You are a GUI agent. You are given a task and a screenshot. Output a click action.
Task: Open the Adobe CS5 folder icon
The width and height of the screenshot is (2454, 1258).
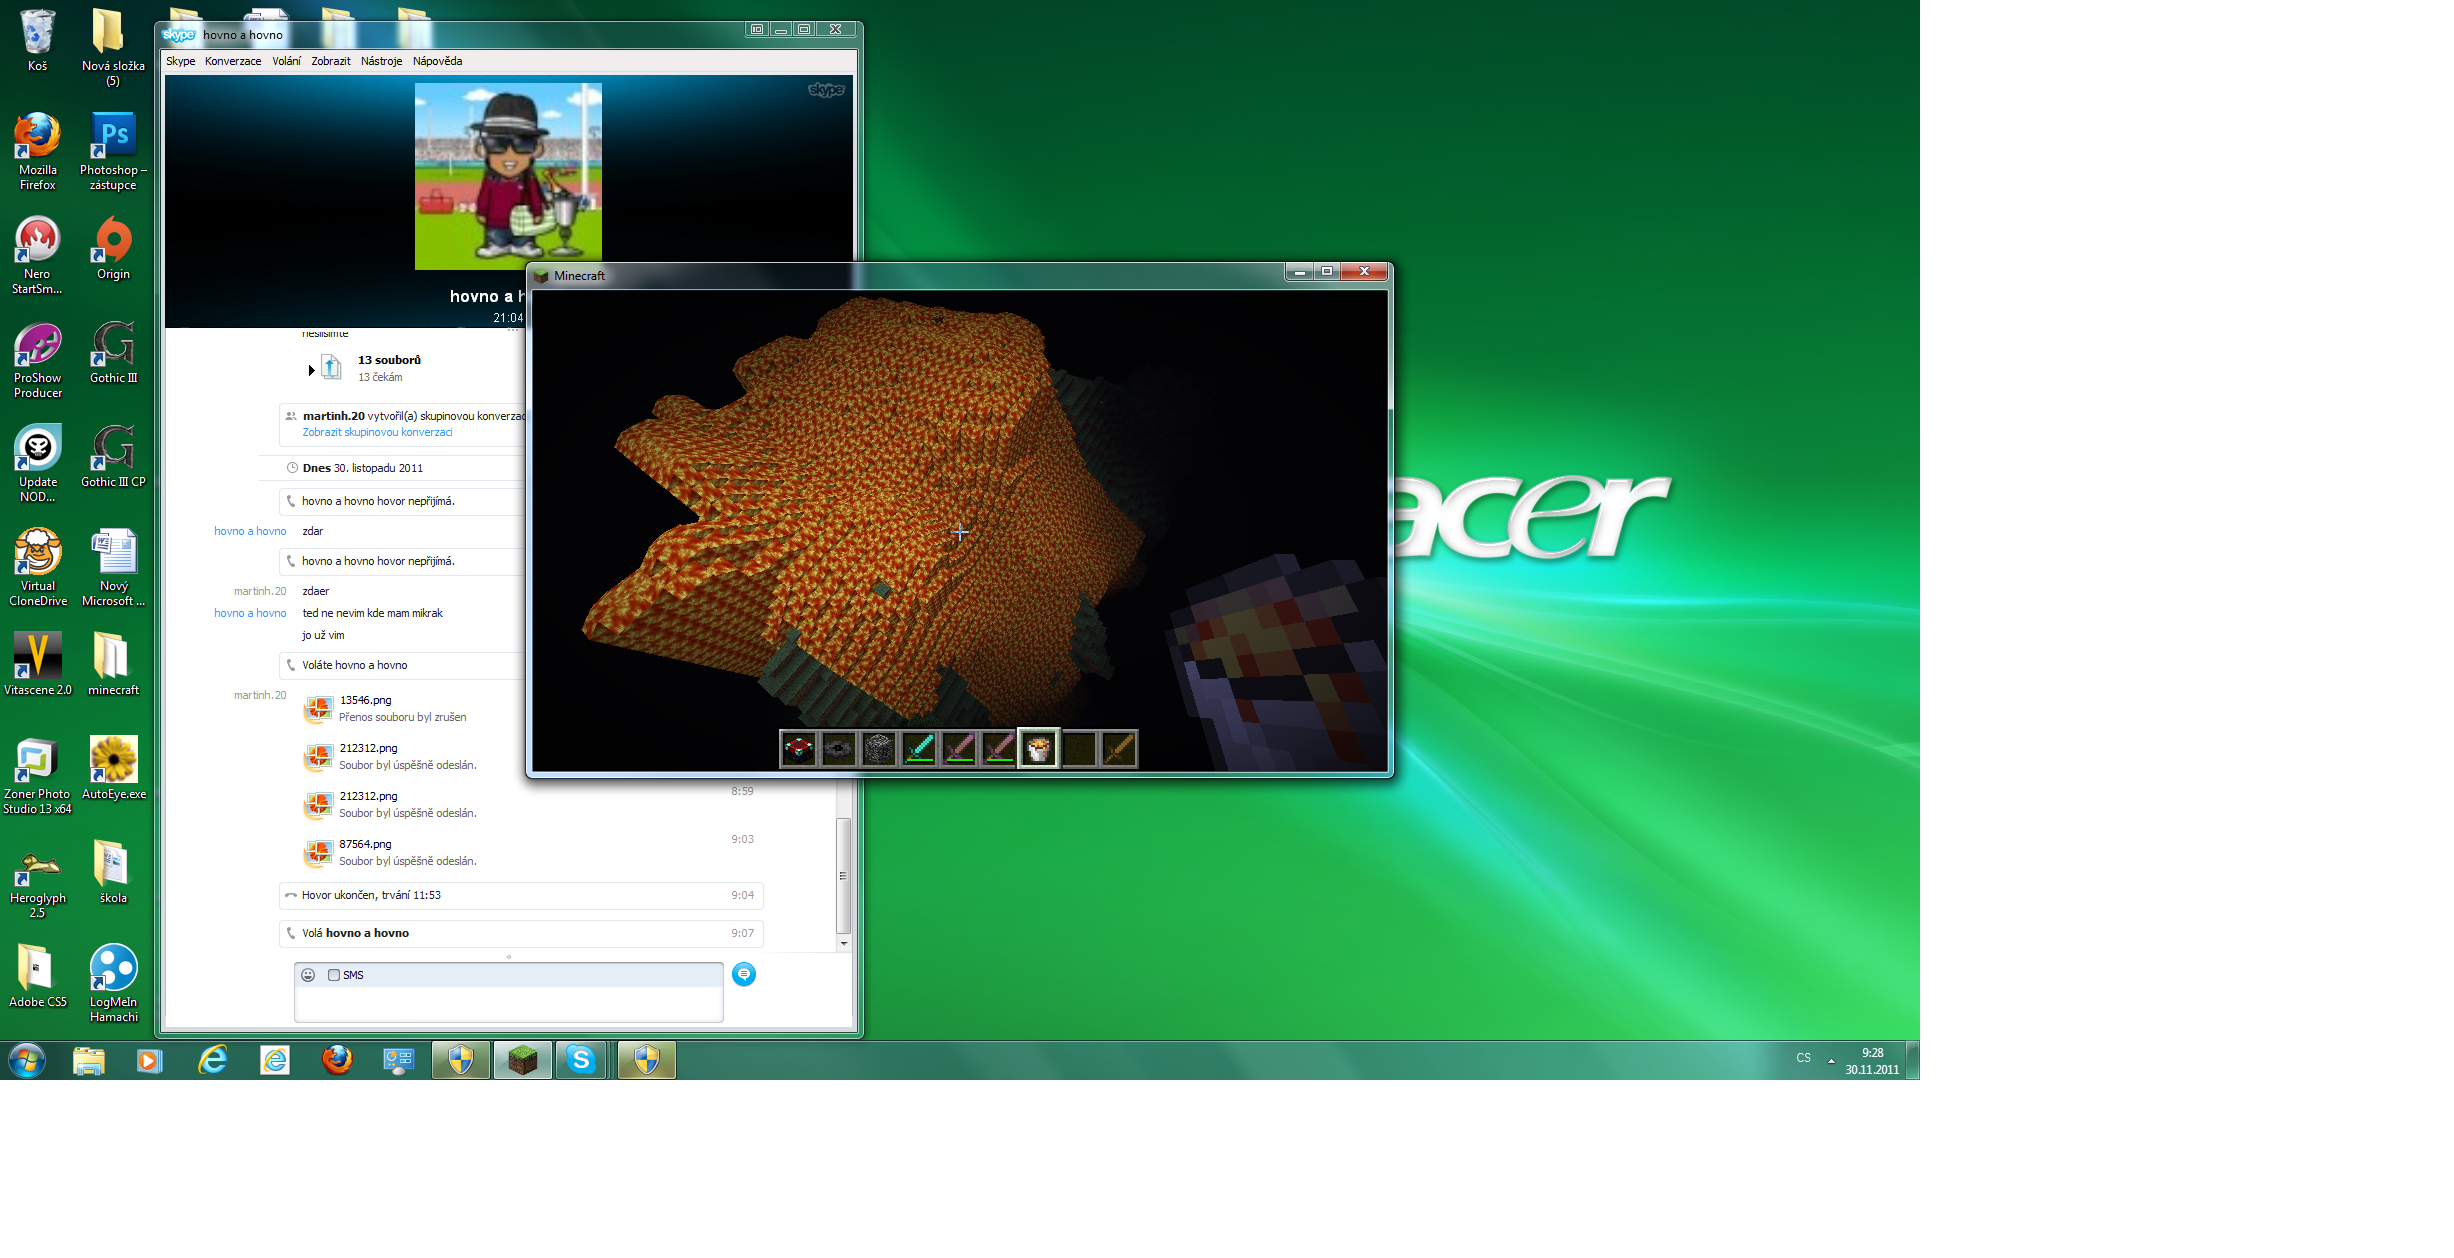[37, 976]
